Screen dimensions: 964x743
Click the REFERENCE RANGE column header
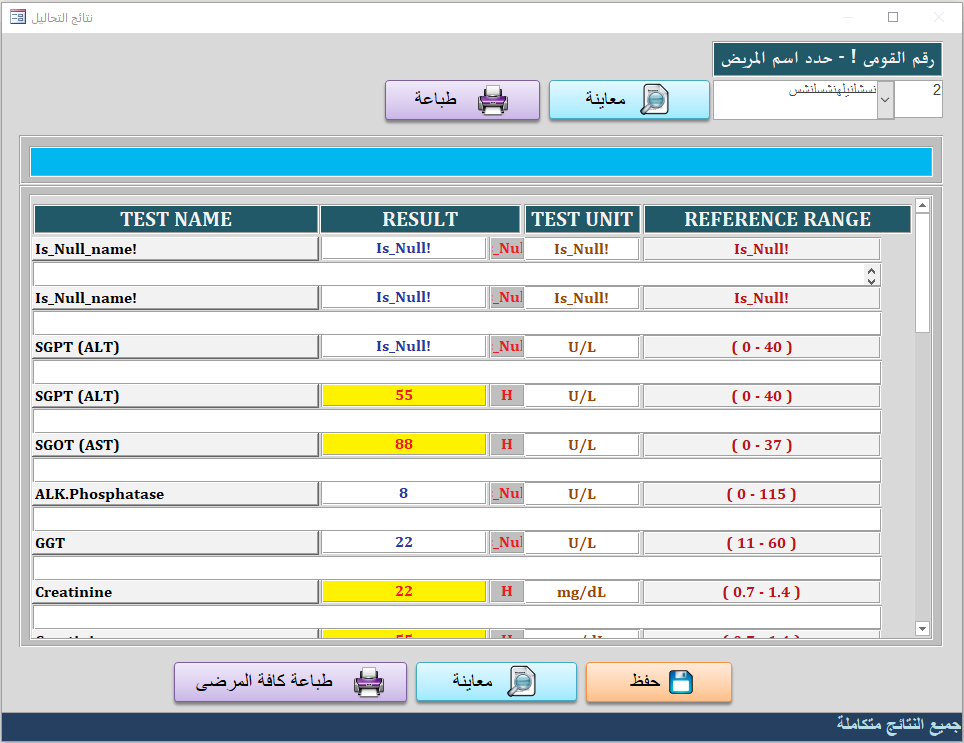coord(777,219)
